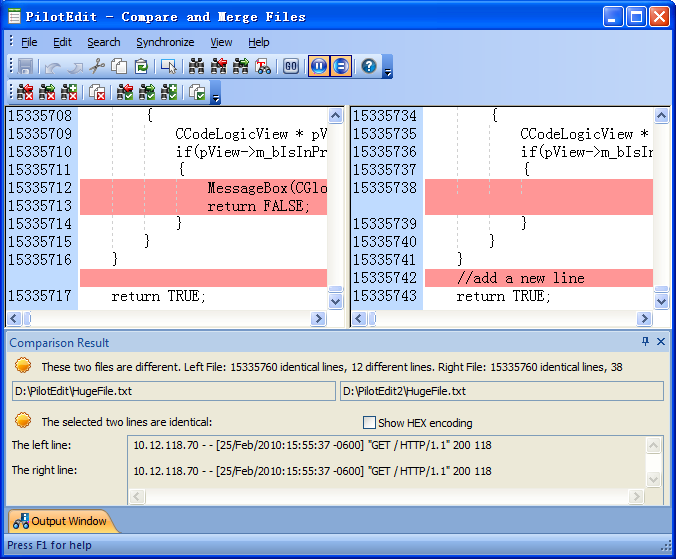Click the right file path field
This screenshot has width=676, height=559.
click(x=501, y=391)
